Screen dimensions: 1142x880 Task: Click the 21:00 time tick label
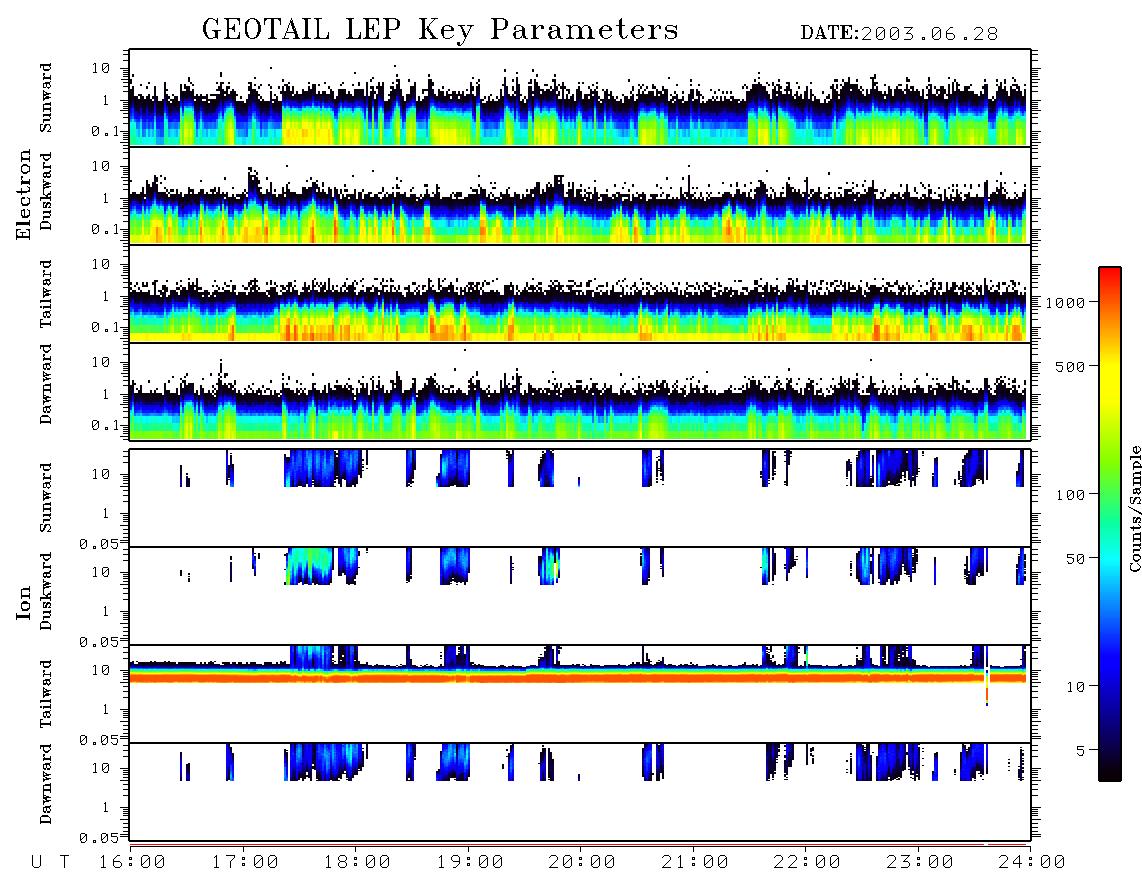[695, 862]
